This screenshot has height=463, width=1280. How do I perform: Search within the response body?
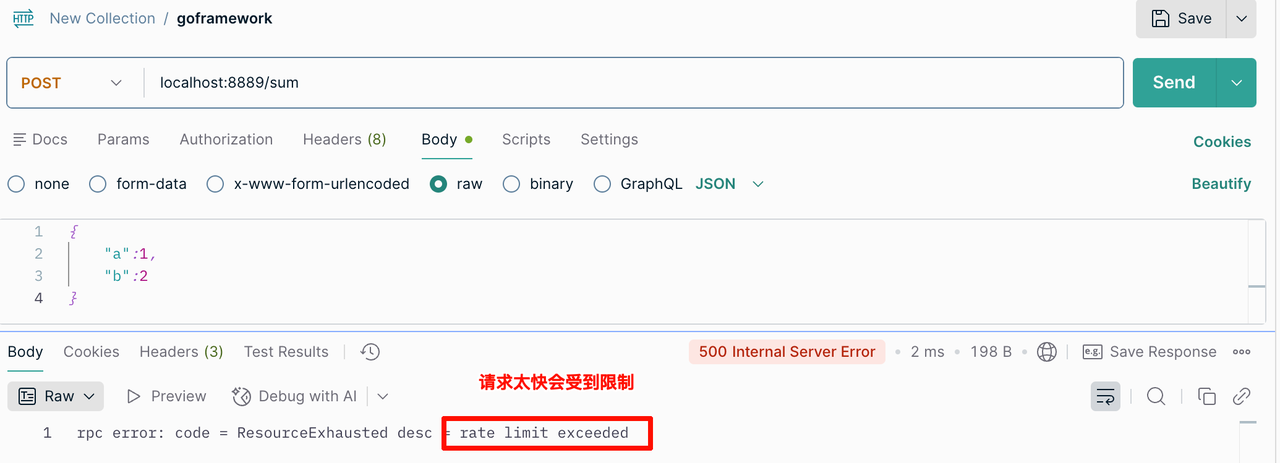point(1156,396)
